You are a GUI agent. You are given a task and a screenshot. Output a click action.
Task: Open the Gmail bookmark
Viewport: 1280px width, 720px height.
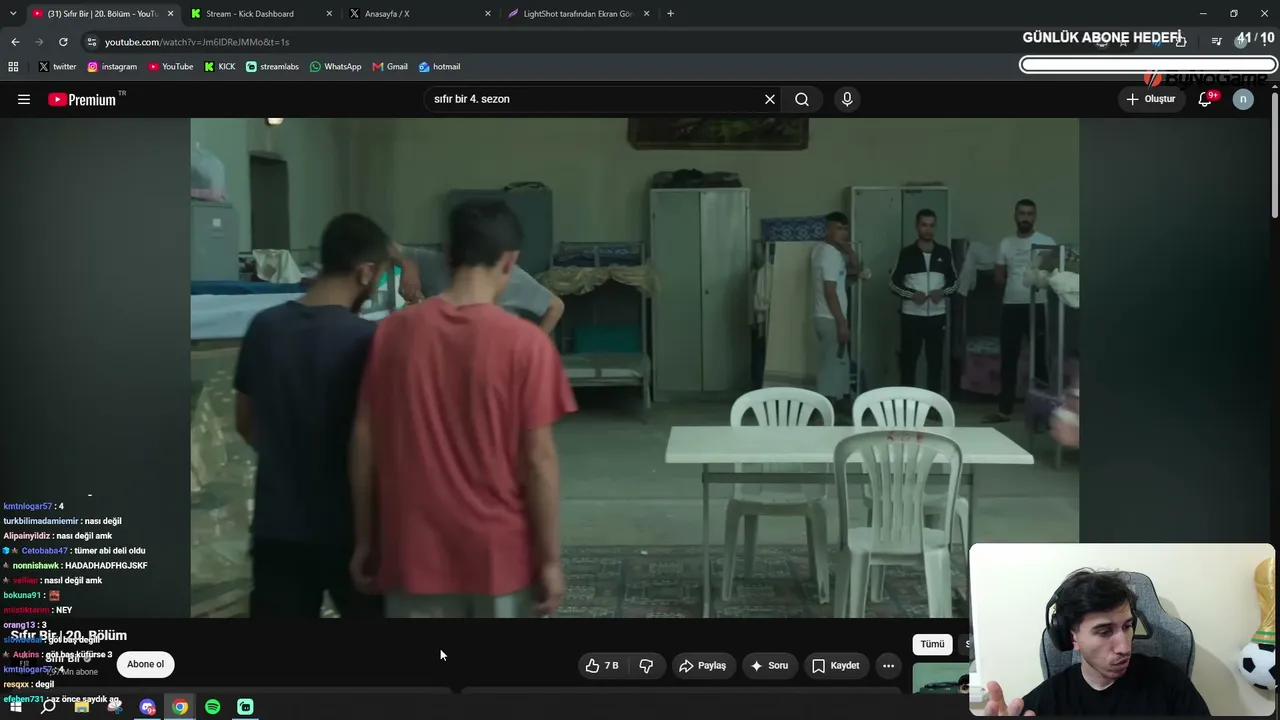[390, 67]
